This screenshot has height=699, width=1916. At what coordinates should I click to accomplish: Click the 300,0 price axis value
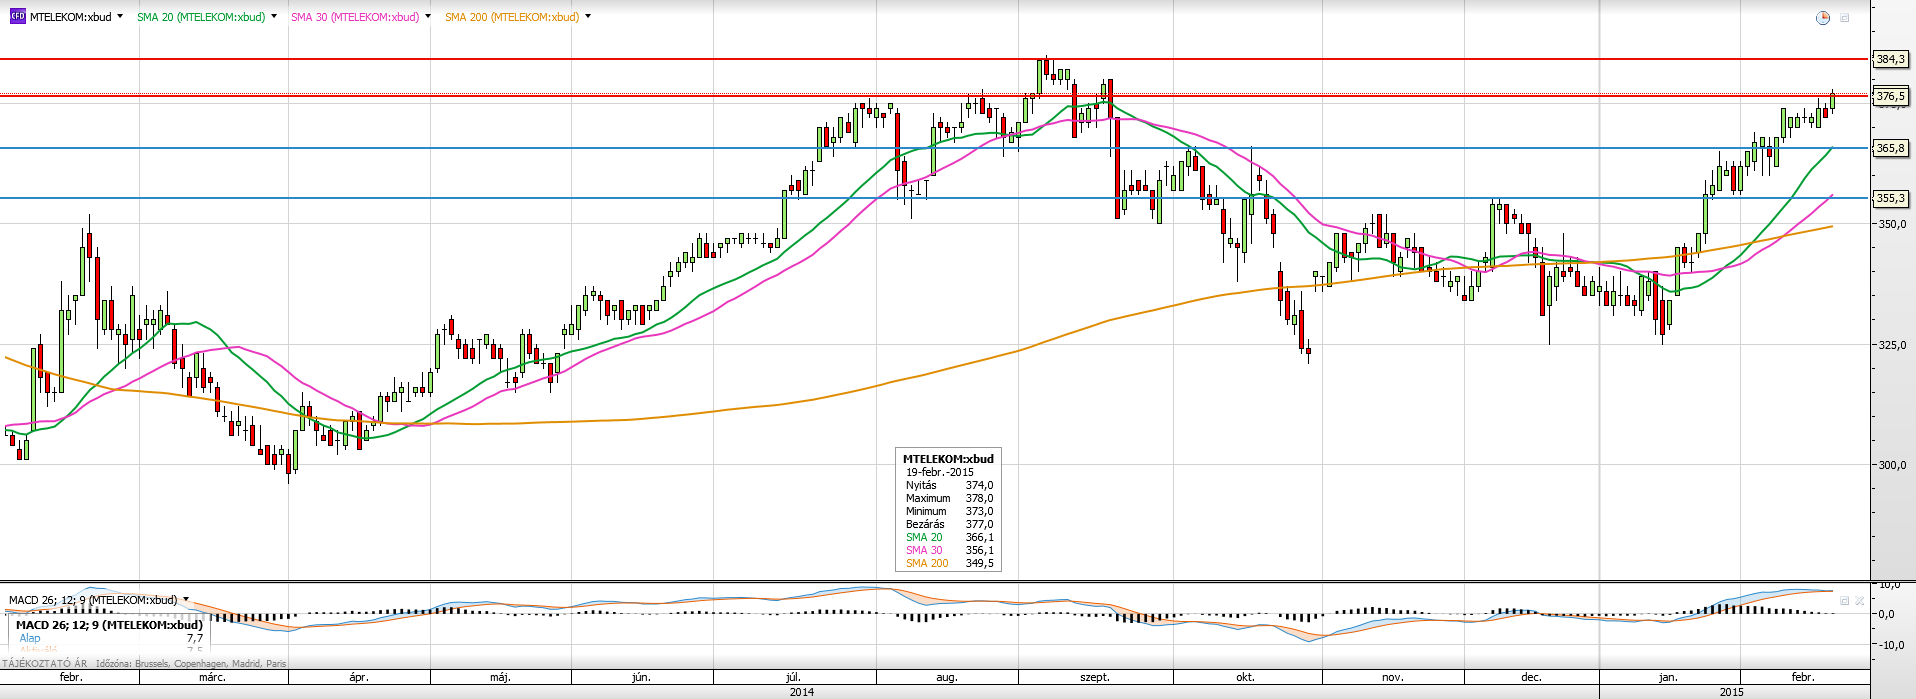[x=1891, y=465]
